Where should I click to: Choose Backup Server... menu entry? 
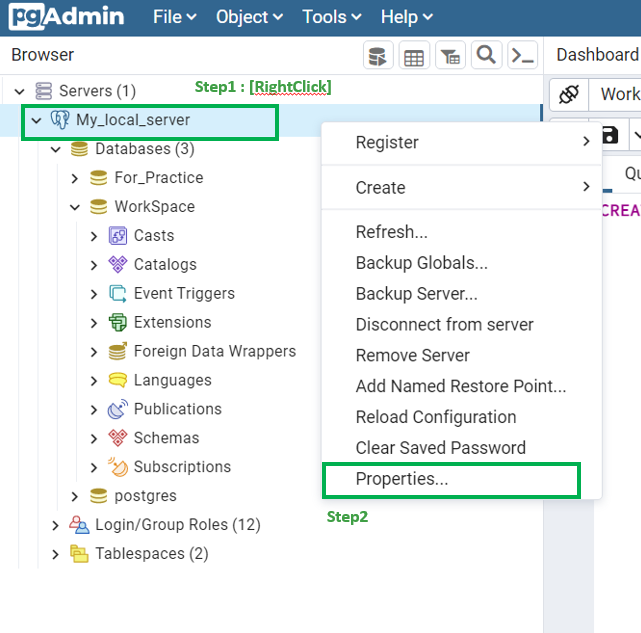pyautogui.click(x=462, y=294)
